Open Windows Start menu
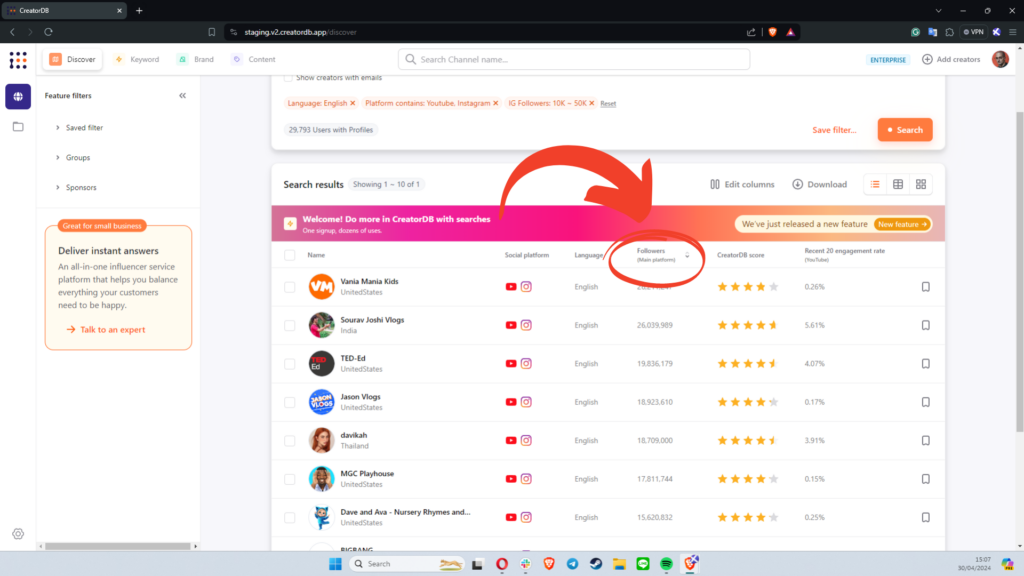1024x576 pixels. 335,564
